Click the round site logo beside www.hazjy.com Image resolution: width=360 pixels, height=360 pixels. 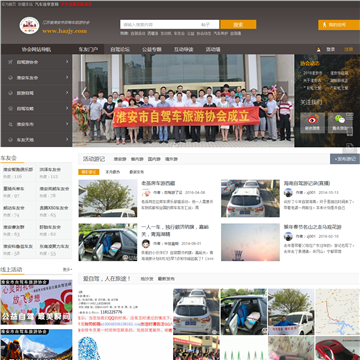tap(29, 26)
